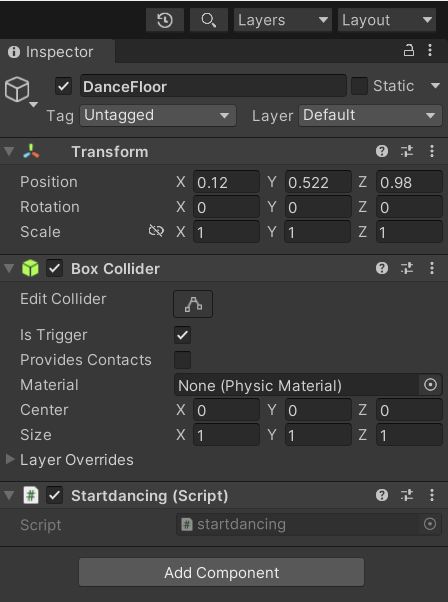
Task: Click the Position Y value field
Action: [x=318, y=182]
